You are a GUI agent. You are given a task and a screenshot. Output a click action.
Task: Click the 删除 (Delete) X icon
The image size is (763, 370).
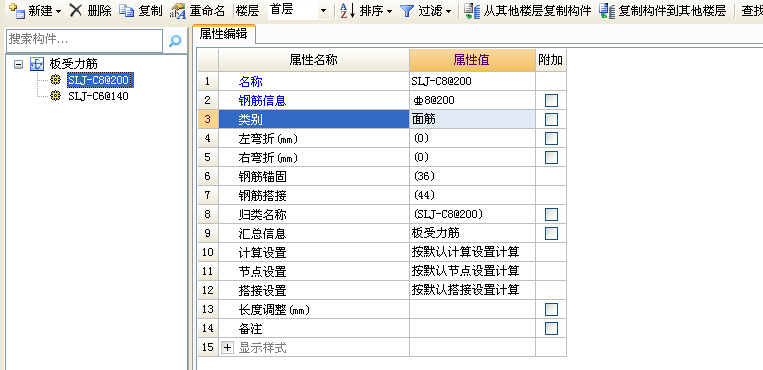76,10
